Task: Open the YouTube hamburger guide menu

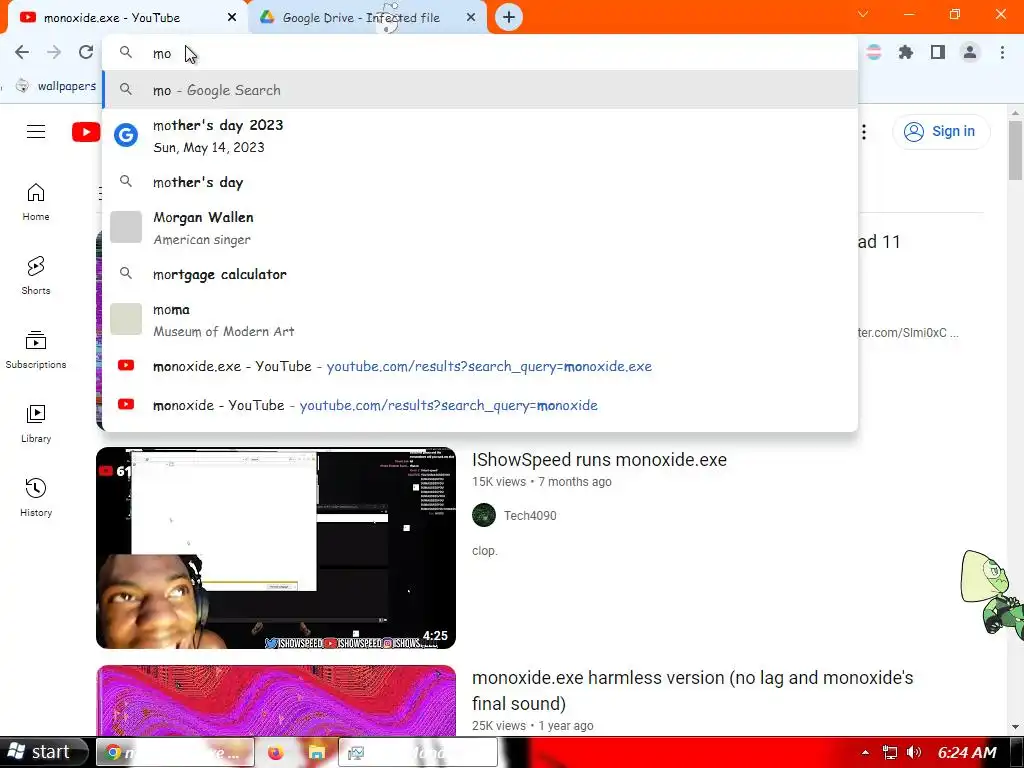Action: (36, 132)
